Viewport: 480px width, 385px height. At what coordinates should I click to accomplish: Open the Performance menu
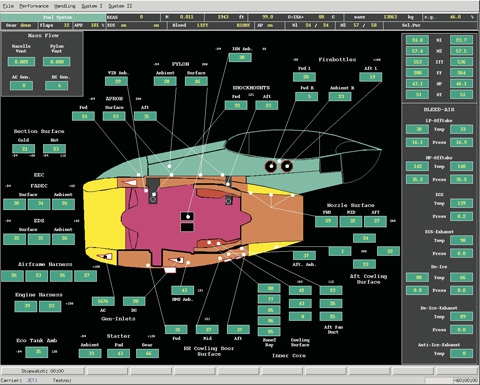(x=34, y=6)
